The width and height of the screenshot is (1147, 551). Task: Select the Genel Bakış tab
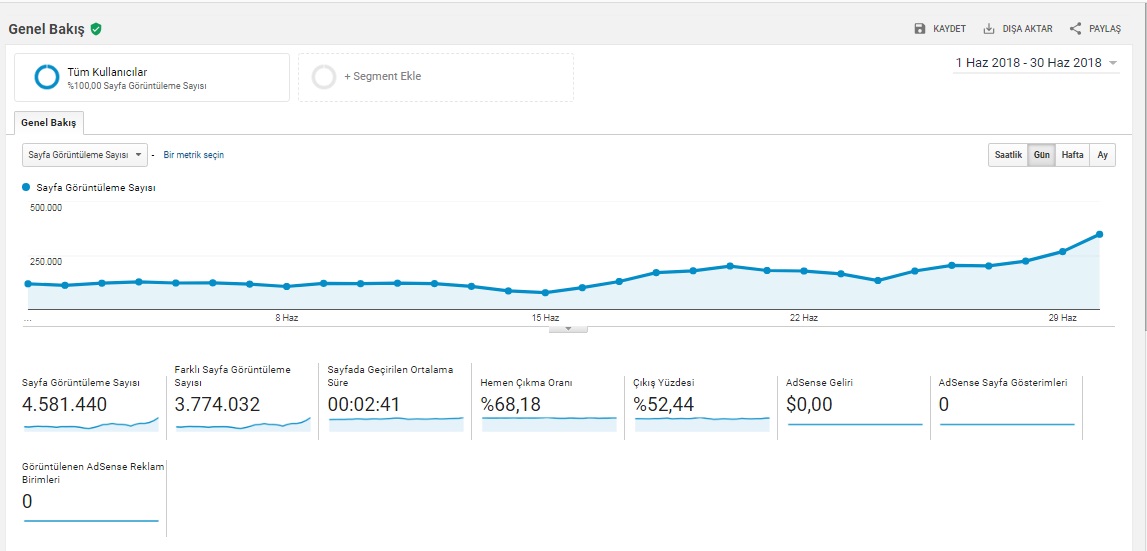(x=49, y=122)
